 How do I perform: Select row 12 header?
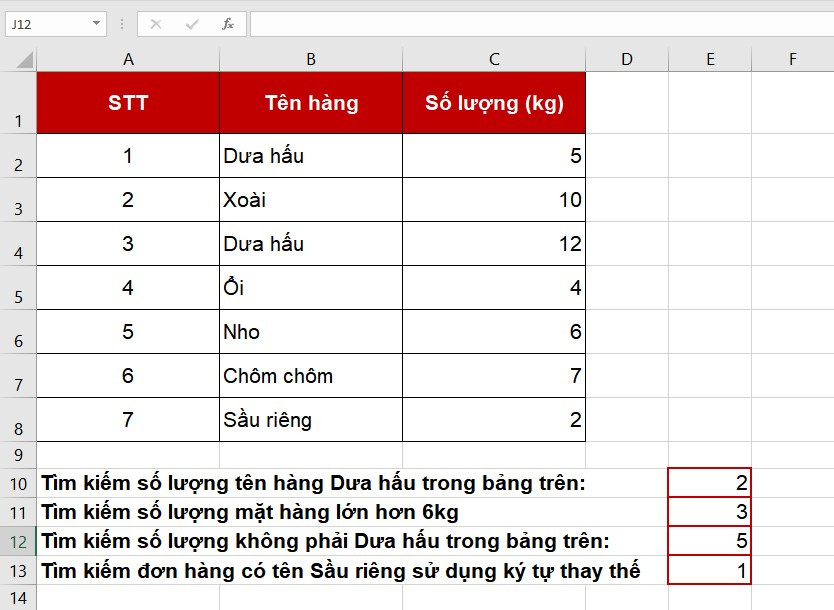click(18, 541)
